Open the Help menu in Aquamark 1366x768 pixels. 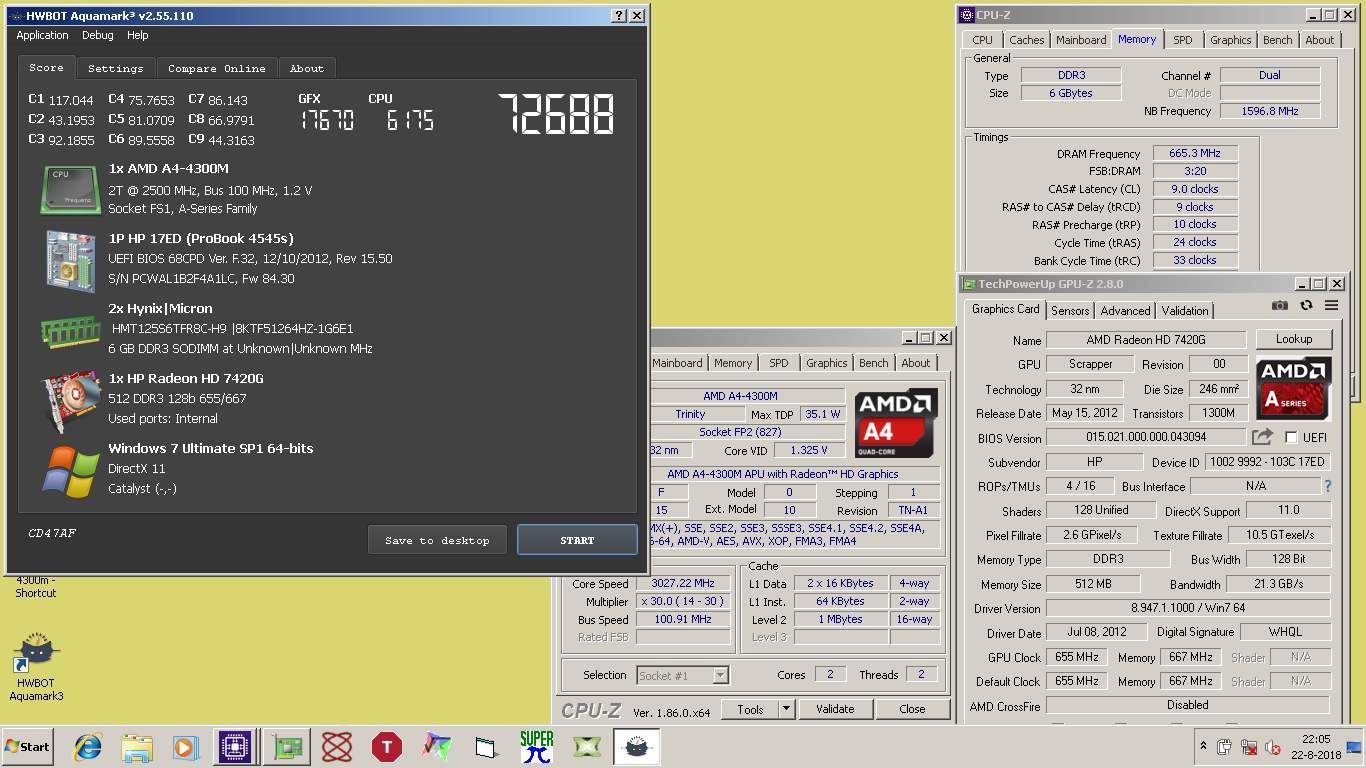[138, 35]
